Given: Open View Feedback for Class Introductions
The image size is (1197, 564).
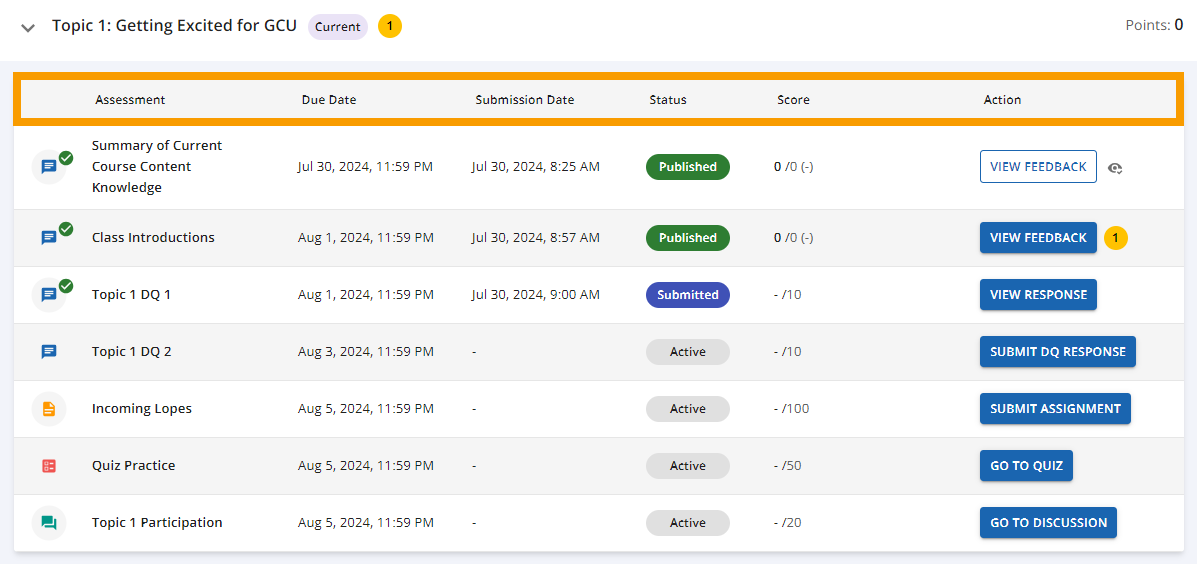Looking at the screenshot, I should (1038, 237).
